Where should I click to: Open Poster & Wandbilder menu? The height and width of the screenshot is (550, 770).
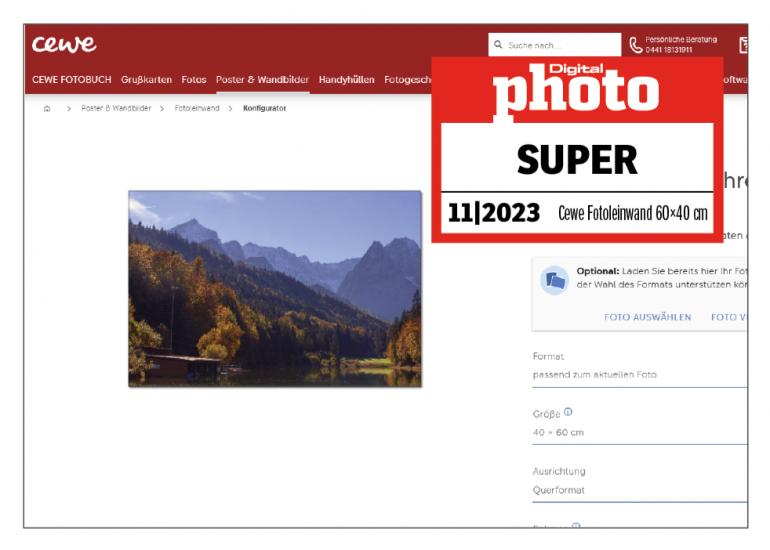click(x=262, y=80)
